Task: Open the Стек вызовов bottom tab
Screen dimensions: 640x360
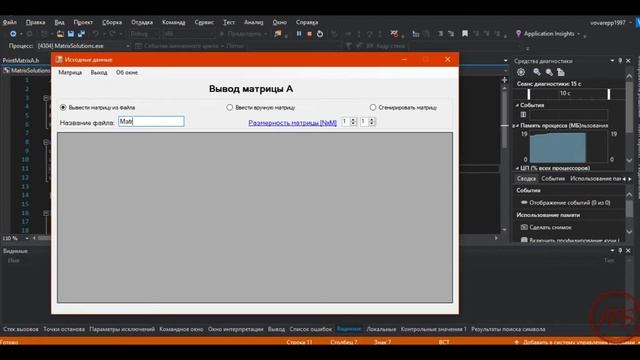Action: point(21,329)
